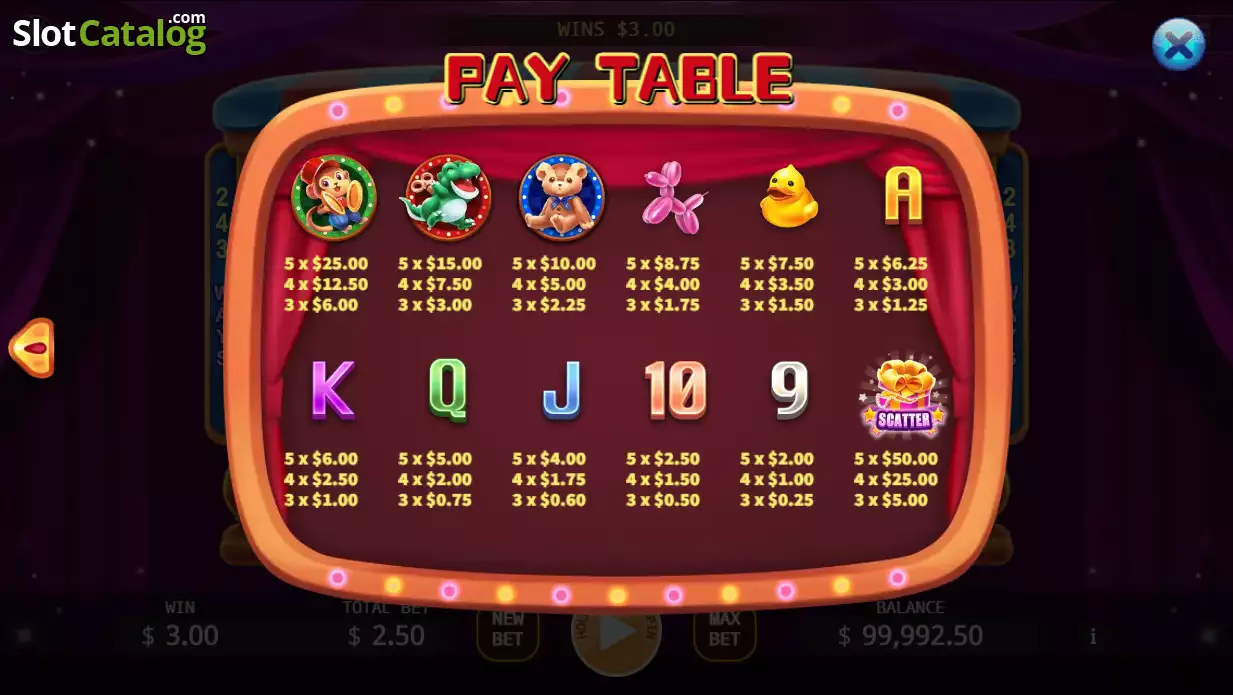Select the yellow rubber duck symbol

coord(789,196)
